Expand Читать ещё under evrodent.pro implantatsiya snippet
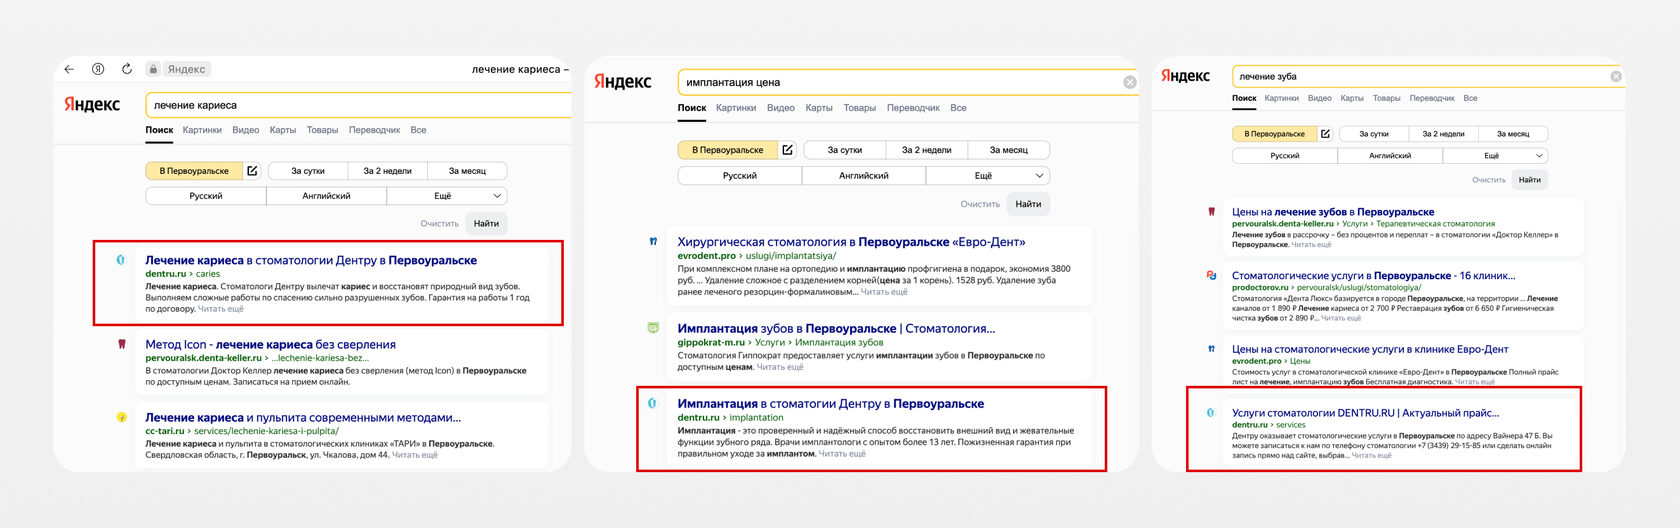The height and width of the screenshot is (528, 1680). pos(884,292)
